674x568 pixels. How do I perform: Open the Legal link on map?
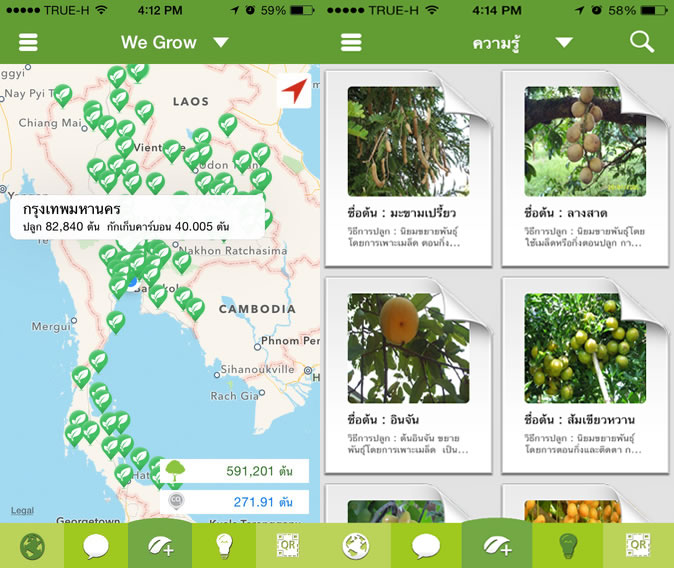pyautogui.click(x=22, y=510)
